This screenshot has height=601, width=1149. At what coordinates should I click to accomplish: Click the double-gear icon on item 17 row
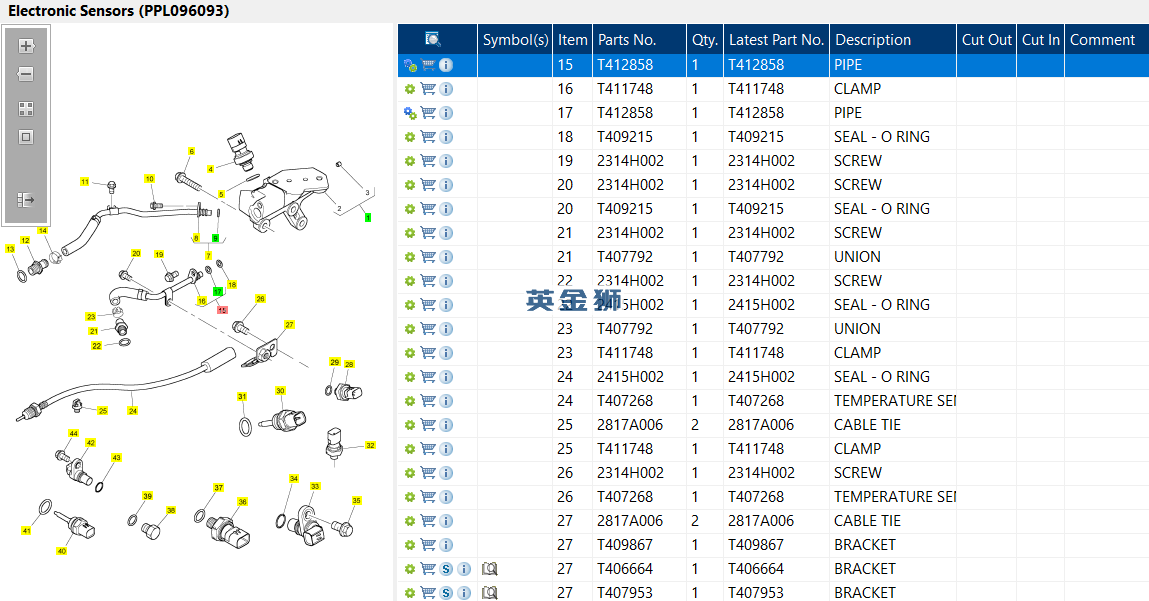point(410,113)
